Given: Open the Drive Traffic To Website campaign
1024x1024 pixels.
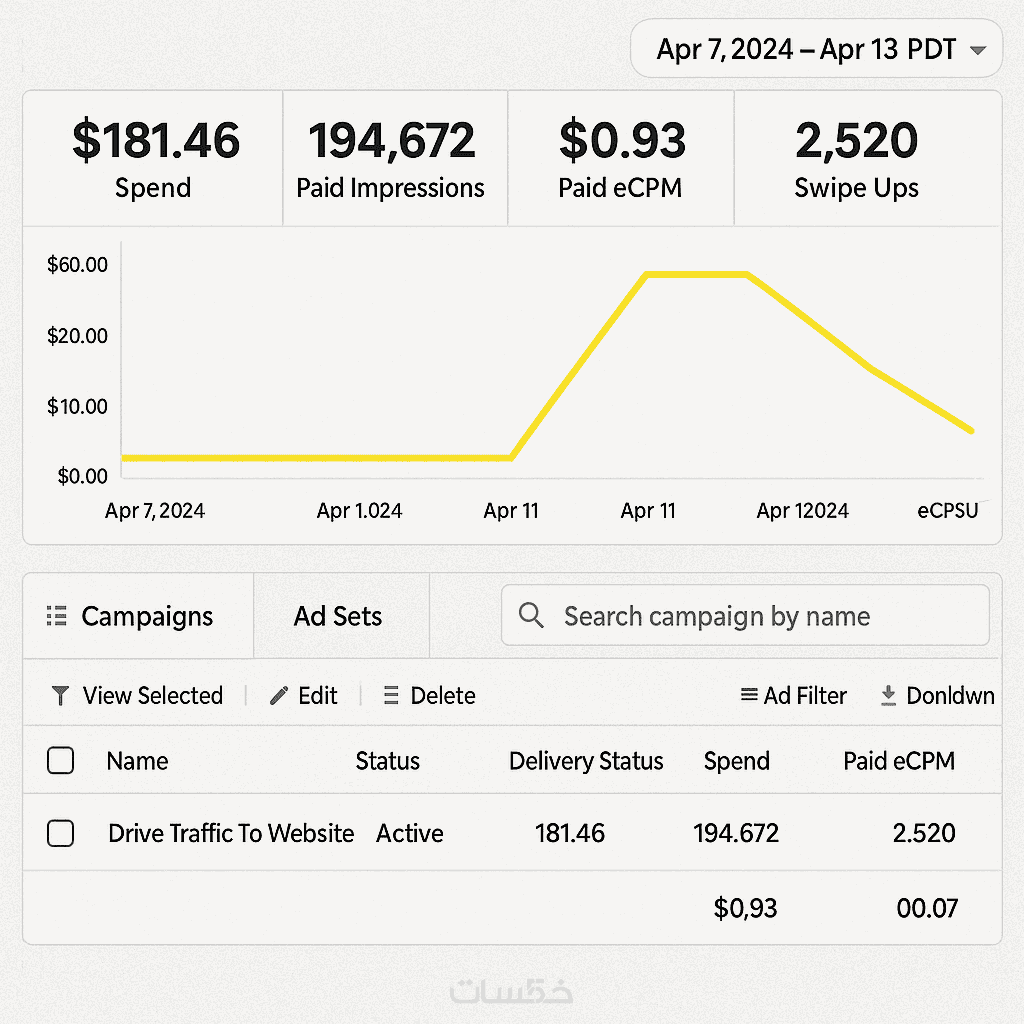Looking at the screenshot, I should [231, 833].
